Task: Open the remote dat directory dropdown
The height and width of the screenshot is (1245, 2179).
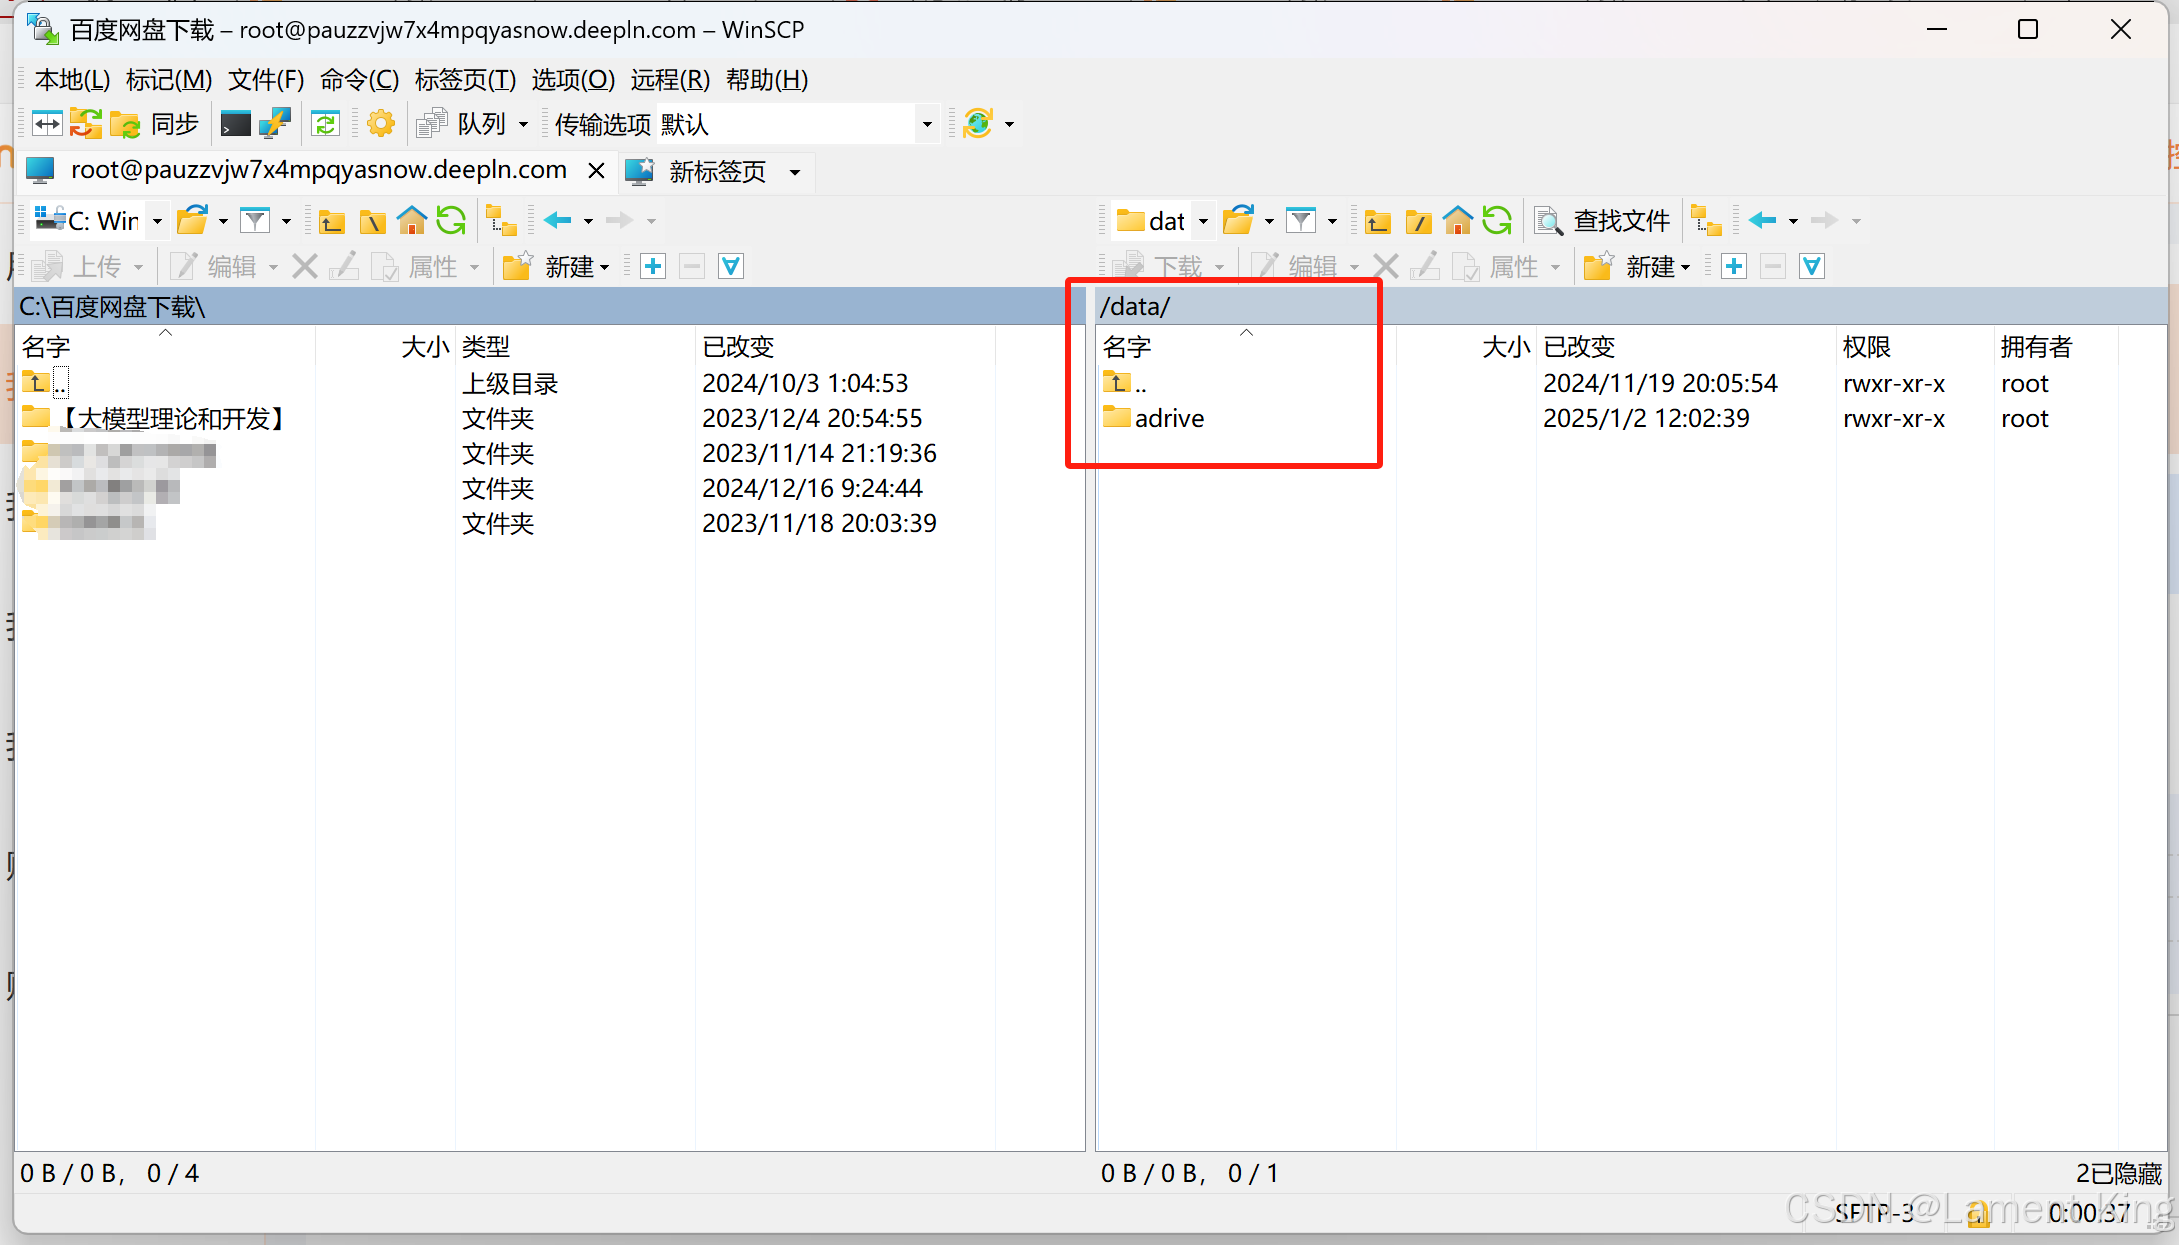Action: (1203, 221)
